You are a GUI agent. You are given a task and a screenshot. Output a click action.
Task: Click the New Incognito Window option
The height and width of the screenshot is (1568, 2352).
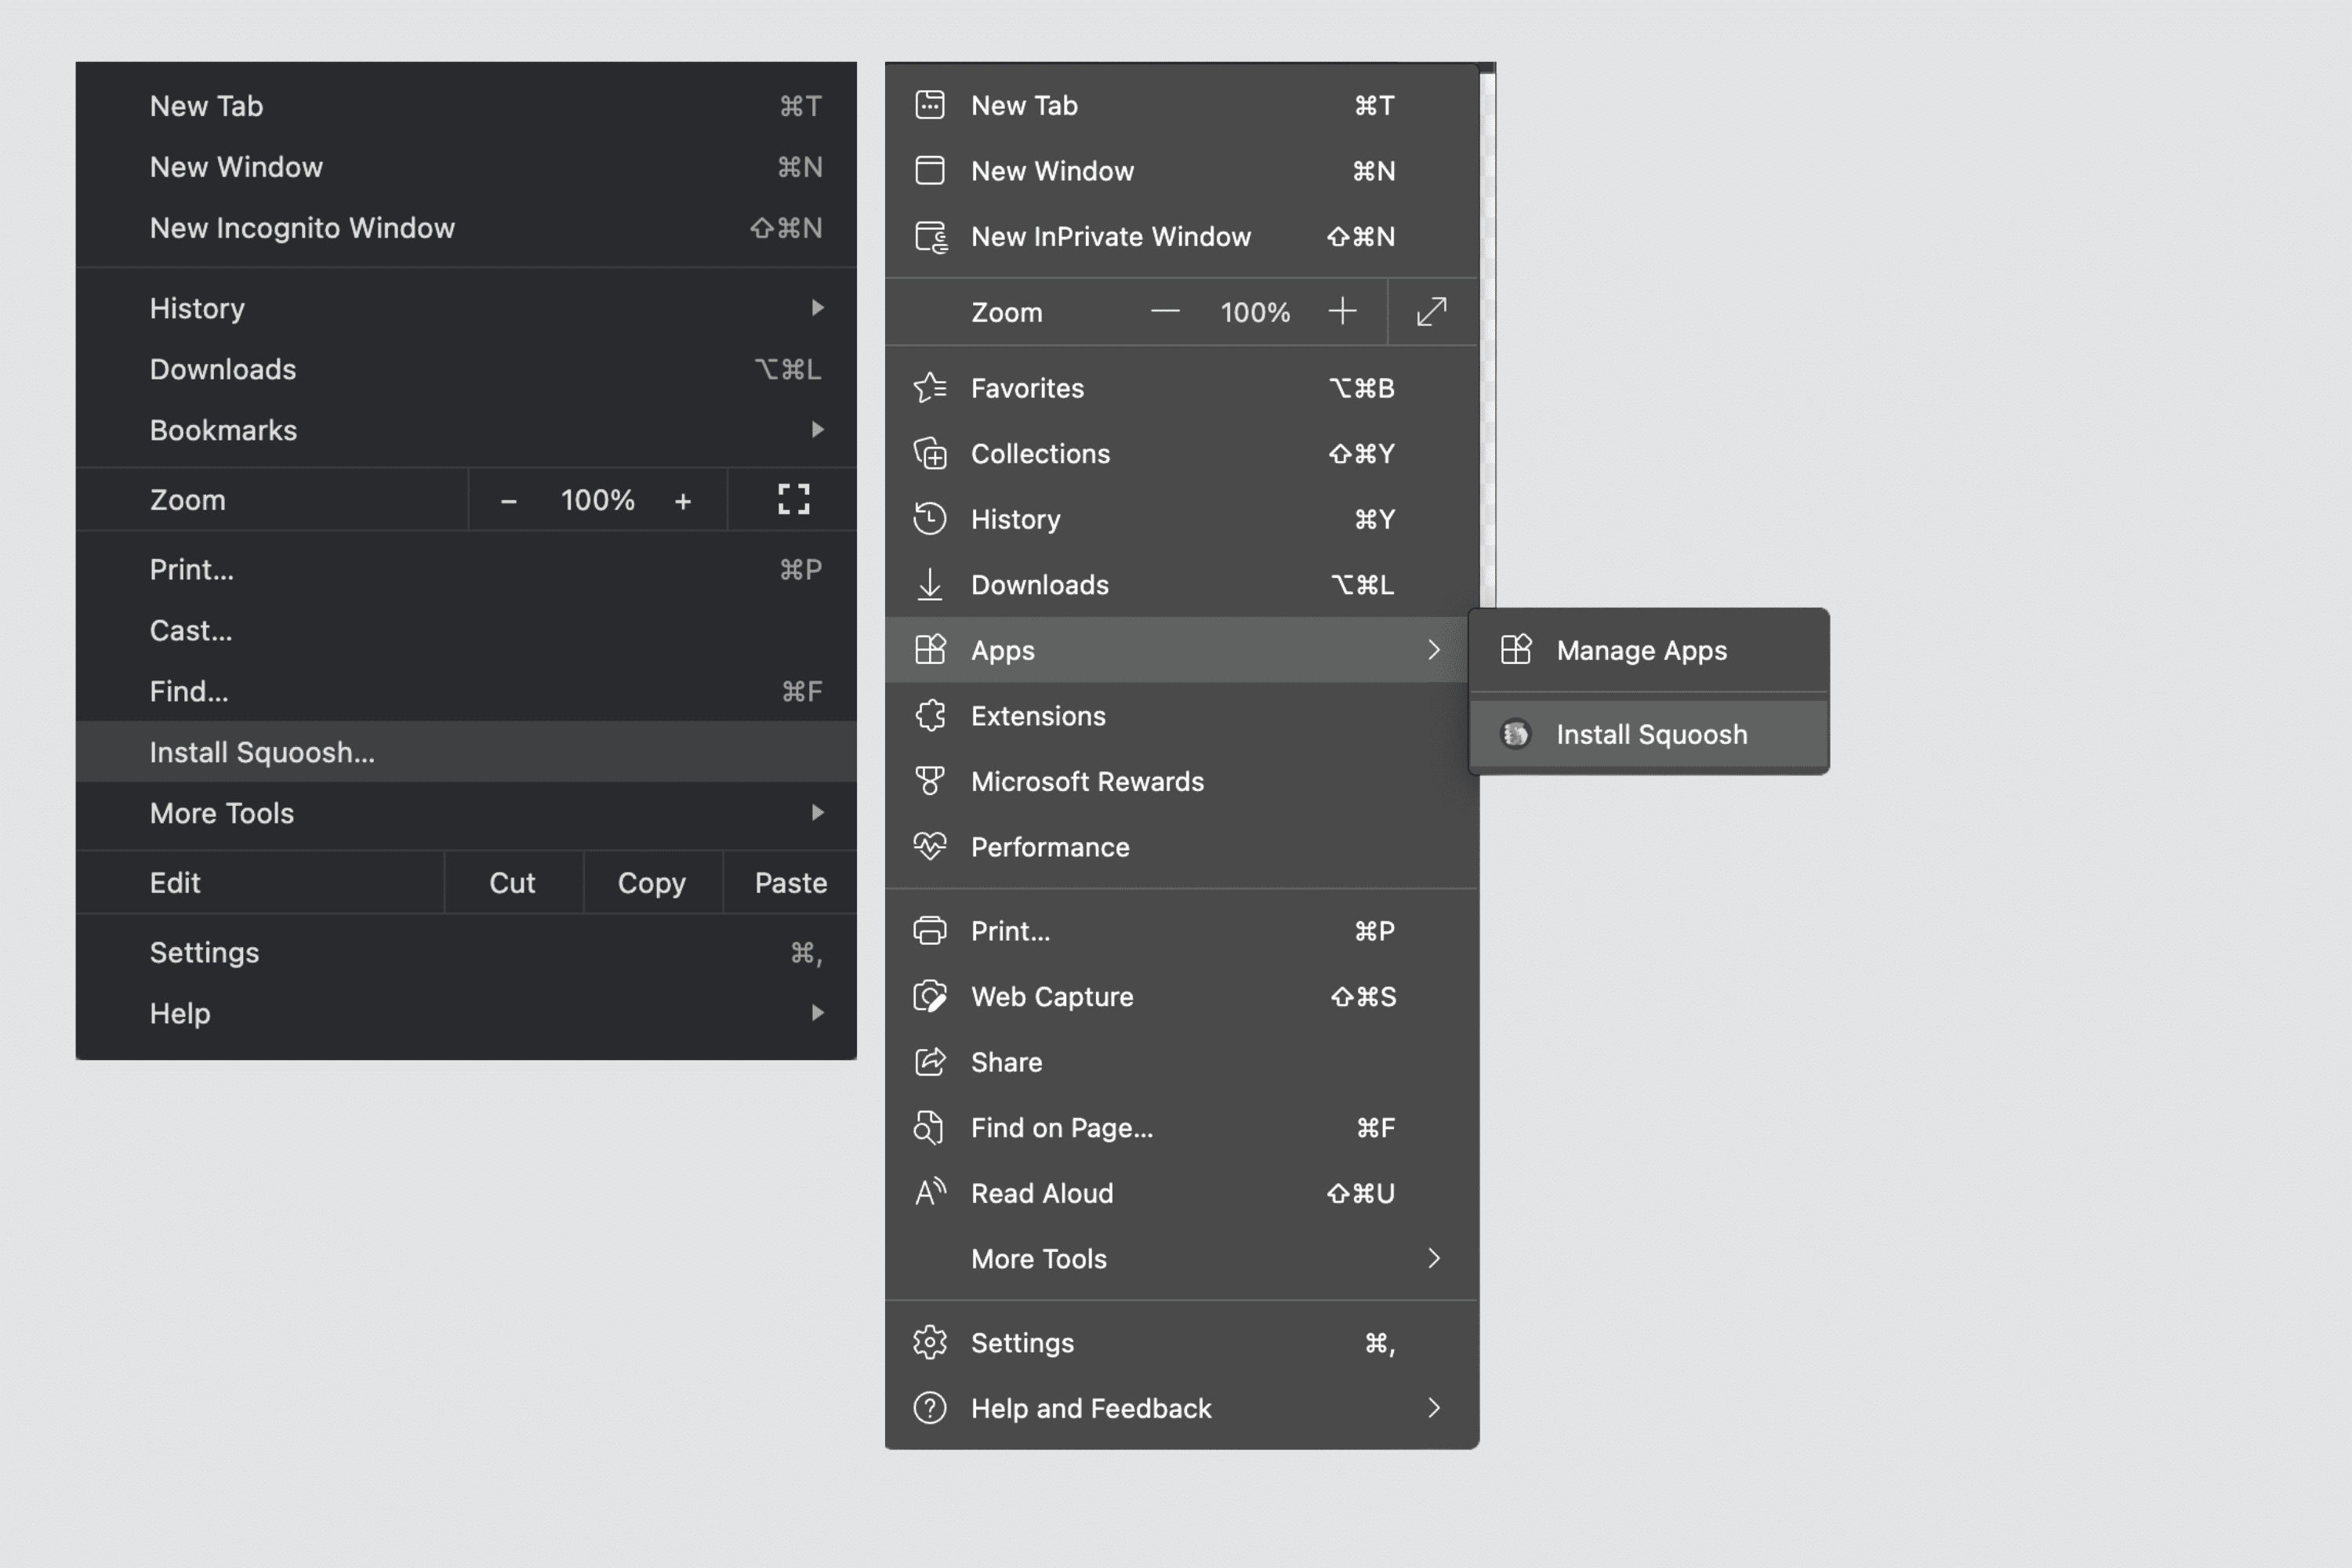coord(301,227)
